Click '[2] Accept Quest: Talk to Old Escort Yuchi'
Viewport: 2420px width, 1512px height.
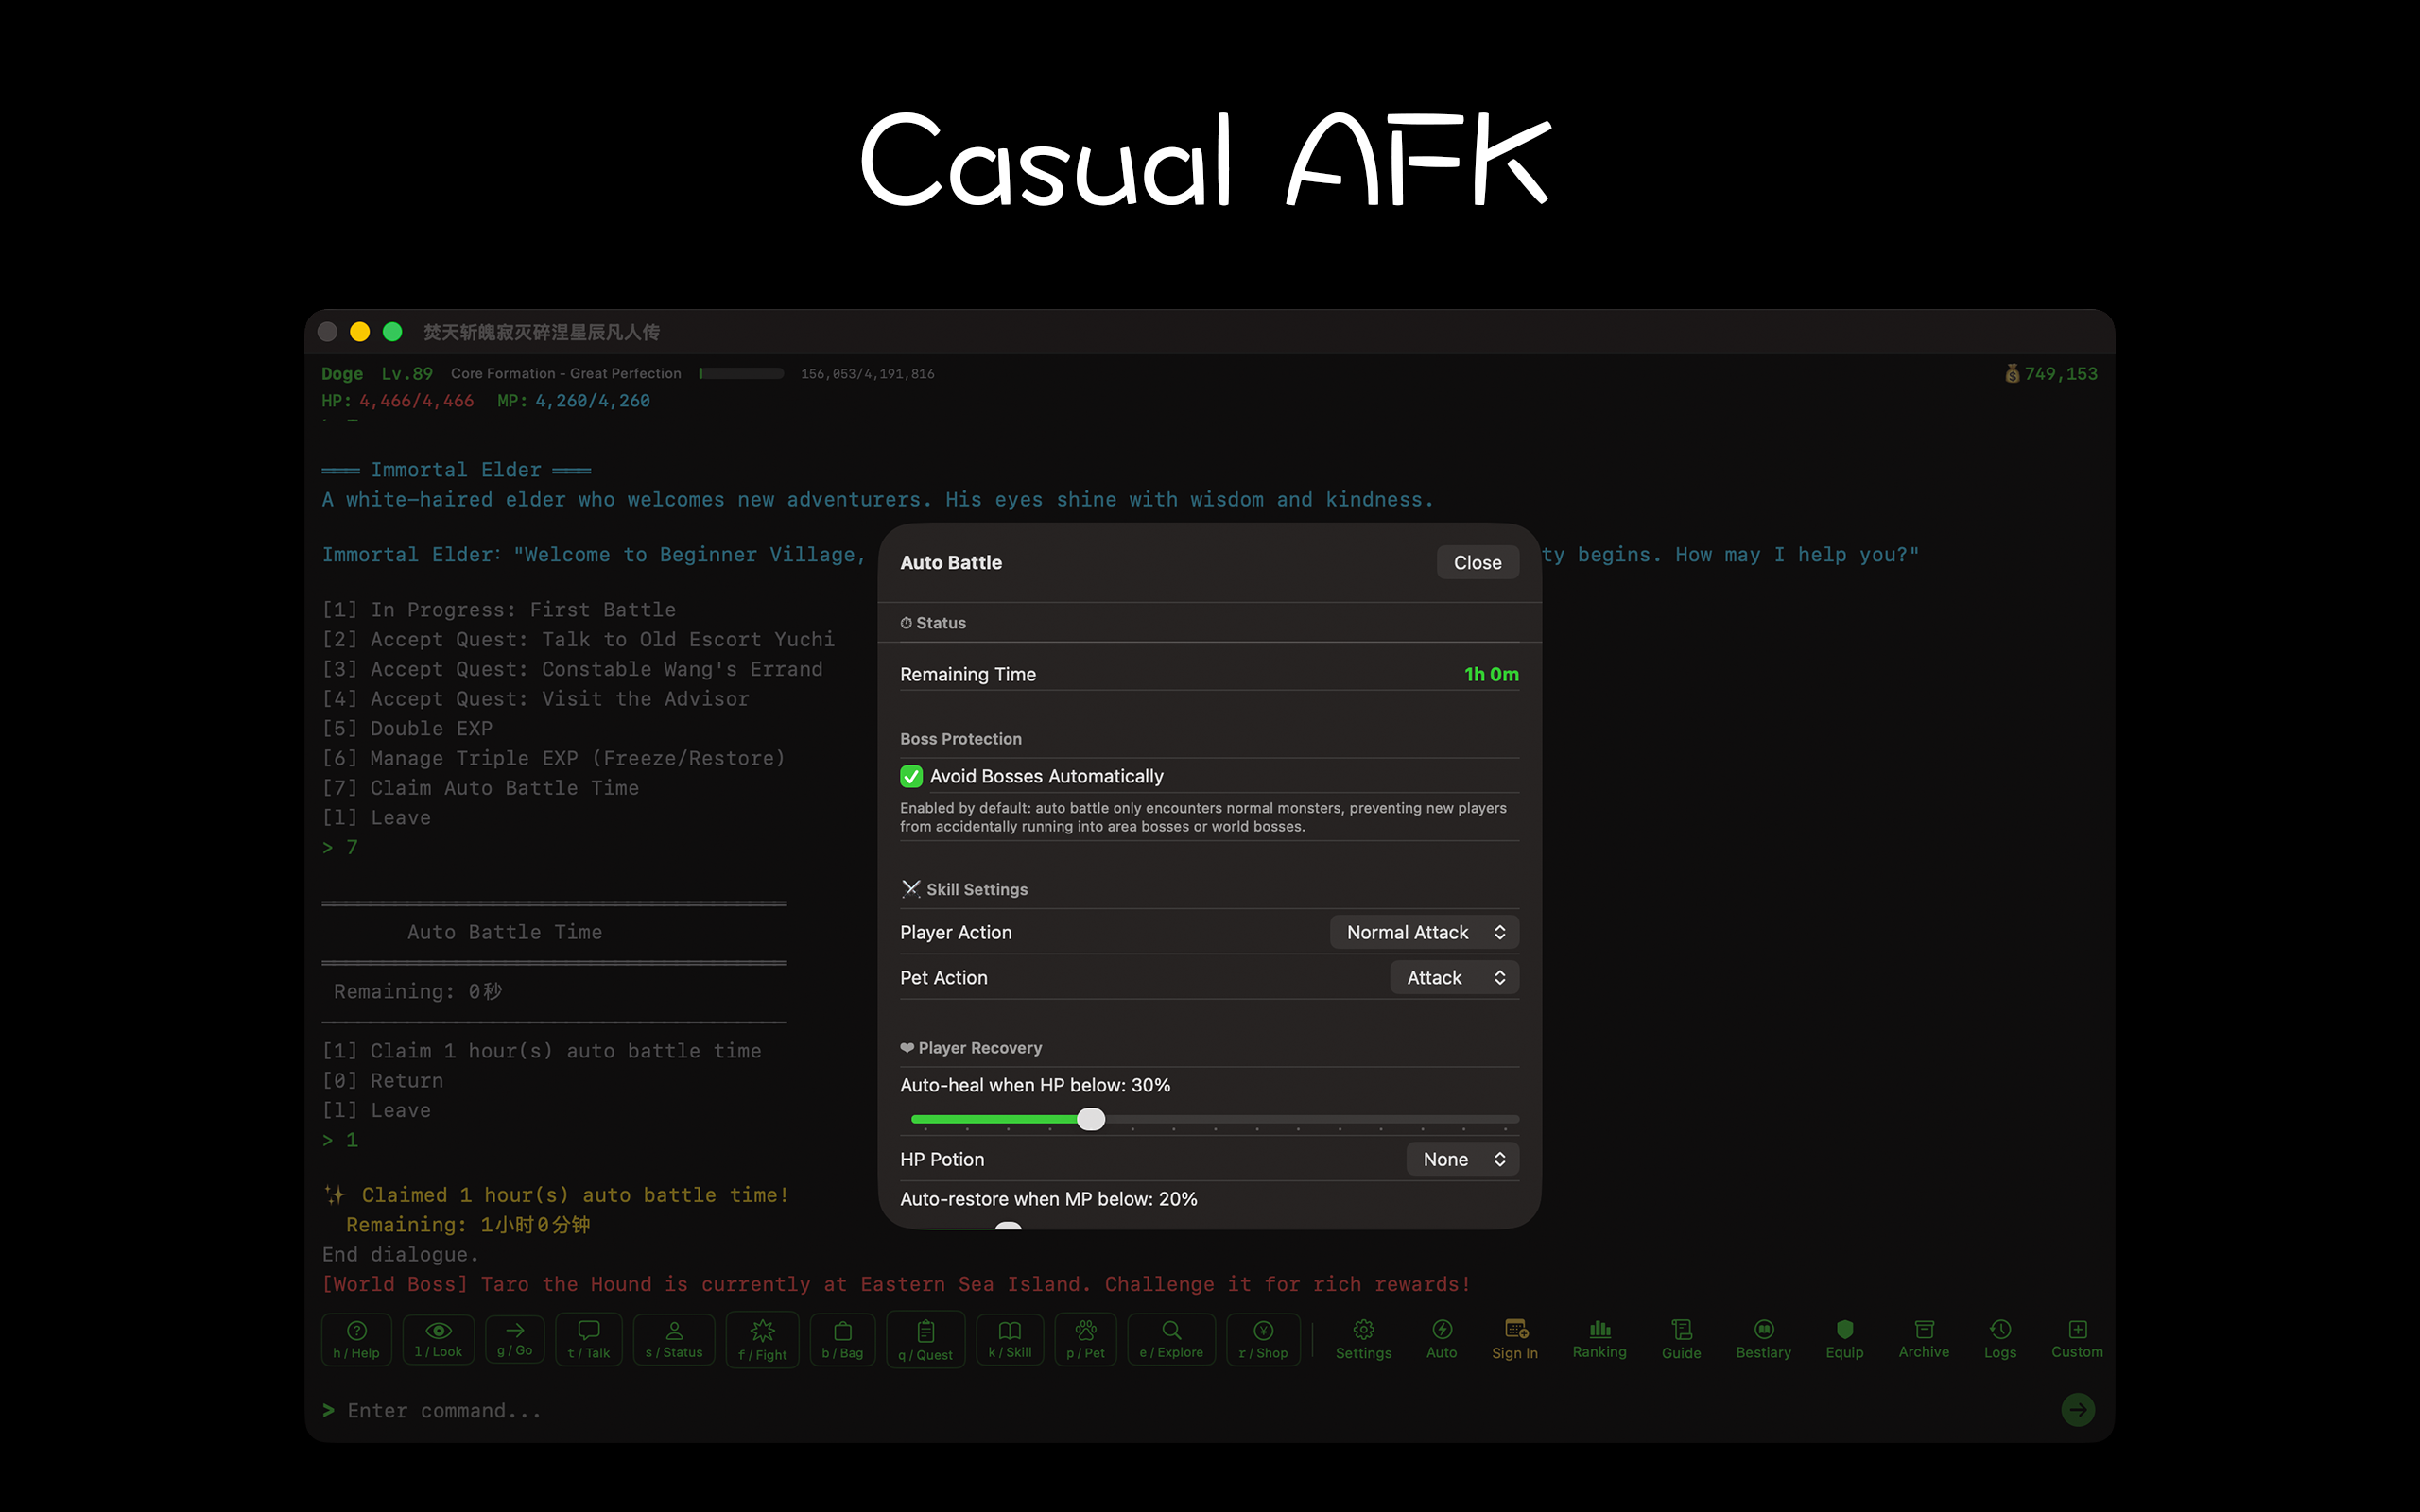coord(578,639)
